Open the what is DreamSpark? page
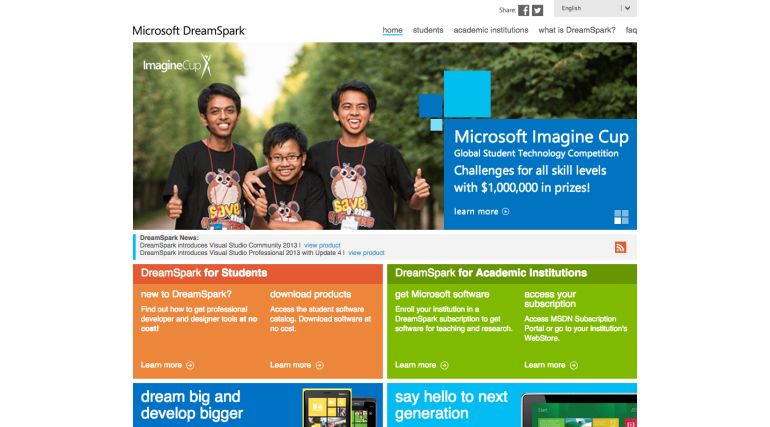Viewport: 770px width, 427px height. tap(576, 30)
